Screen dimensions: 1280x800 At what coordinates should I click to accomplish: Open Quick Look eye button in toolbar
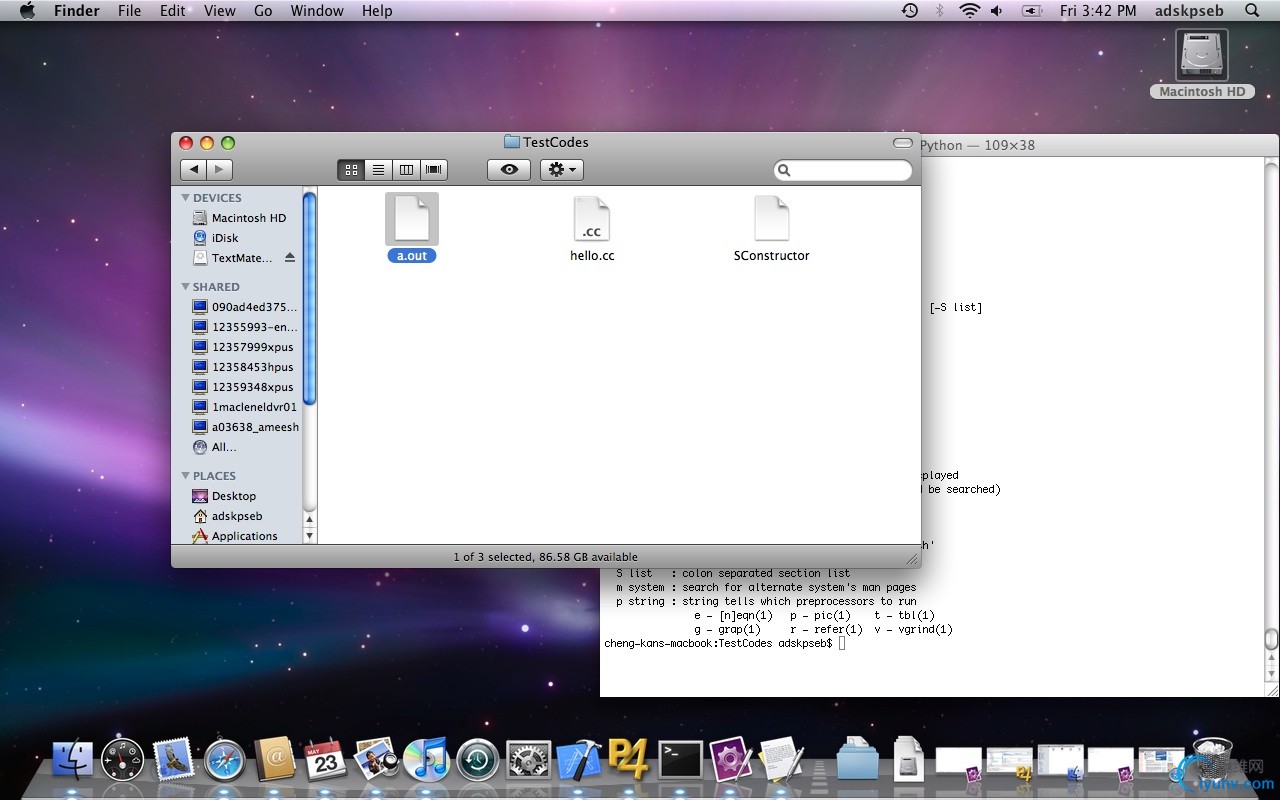[509, 170]
